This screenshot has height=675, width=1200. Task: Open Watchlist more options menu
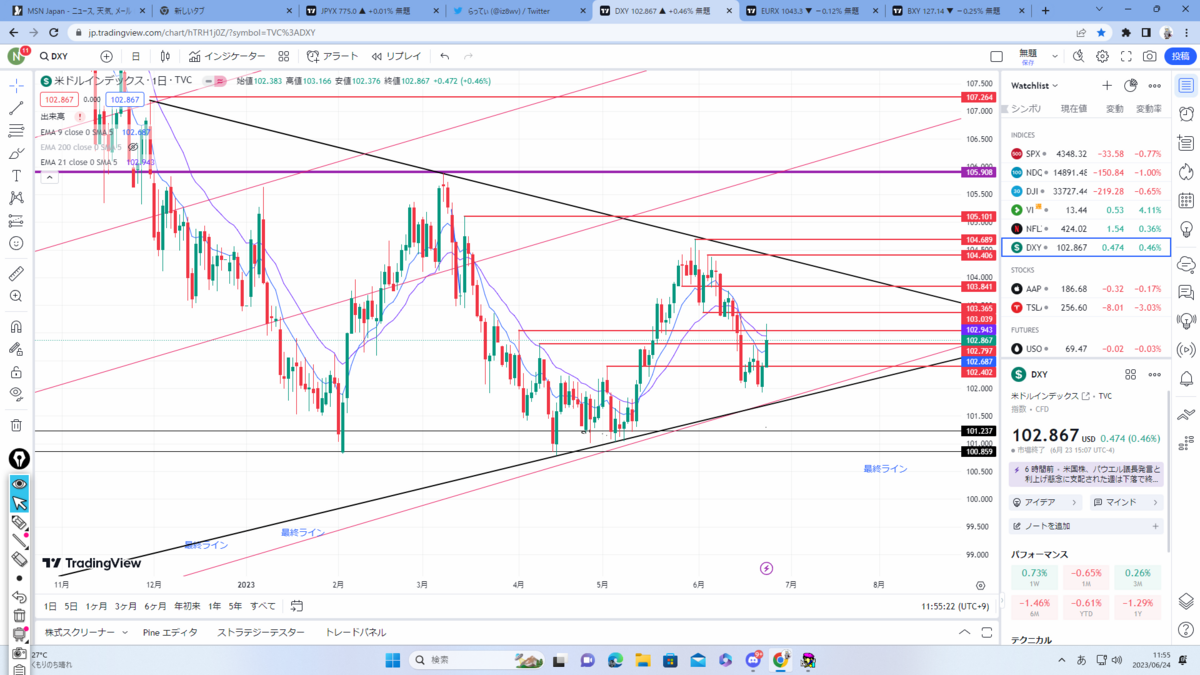click(x=1155, y=86)
